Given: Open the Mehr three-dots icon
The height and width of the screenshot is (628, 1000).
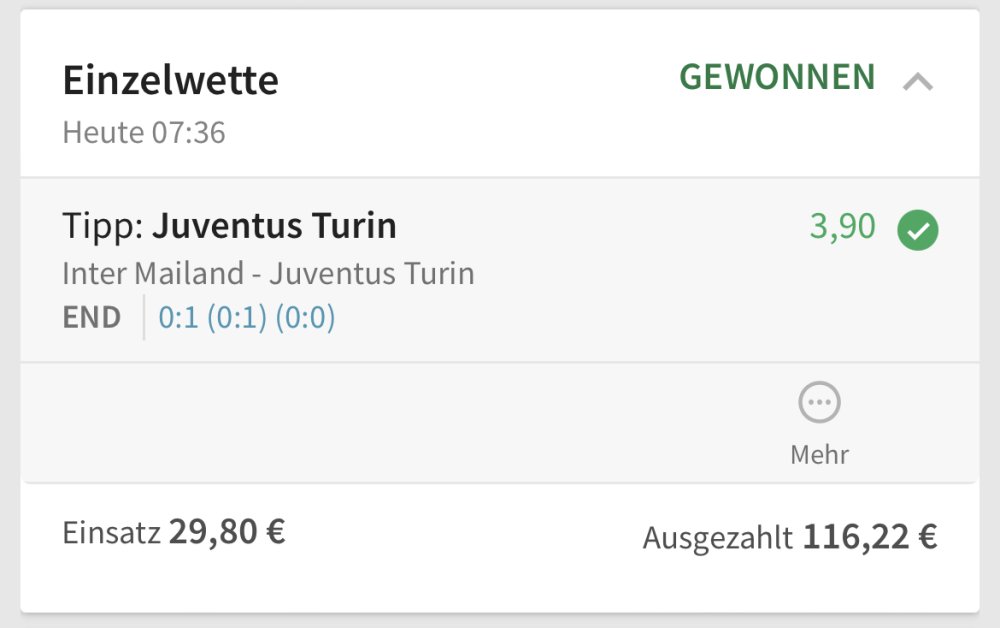Looking at the screenshot, I should pyautogui.click(x=819, y=403).
